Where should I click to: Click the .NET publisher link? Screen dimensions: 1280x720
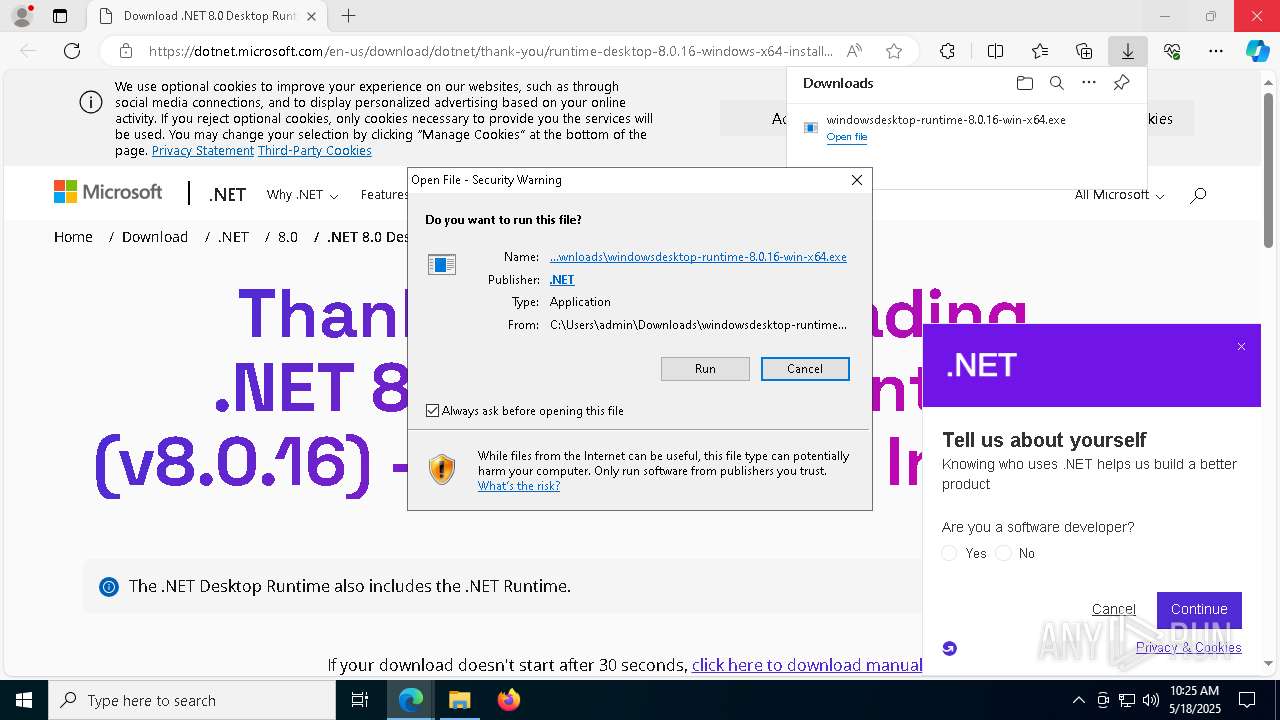point(562,280)
